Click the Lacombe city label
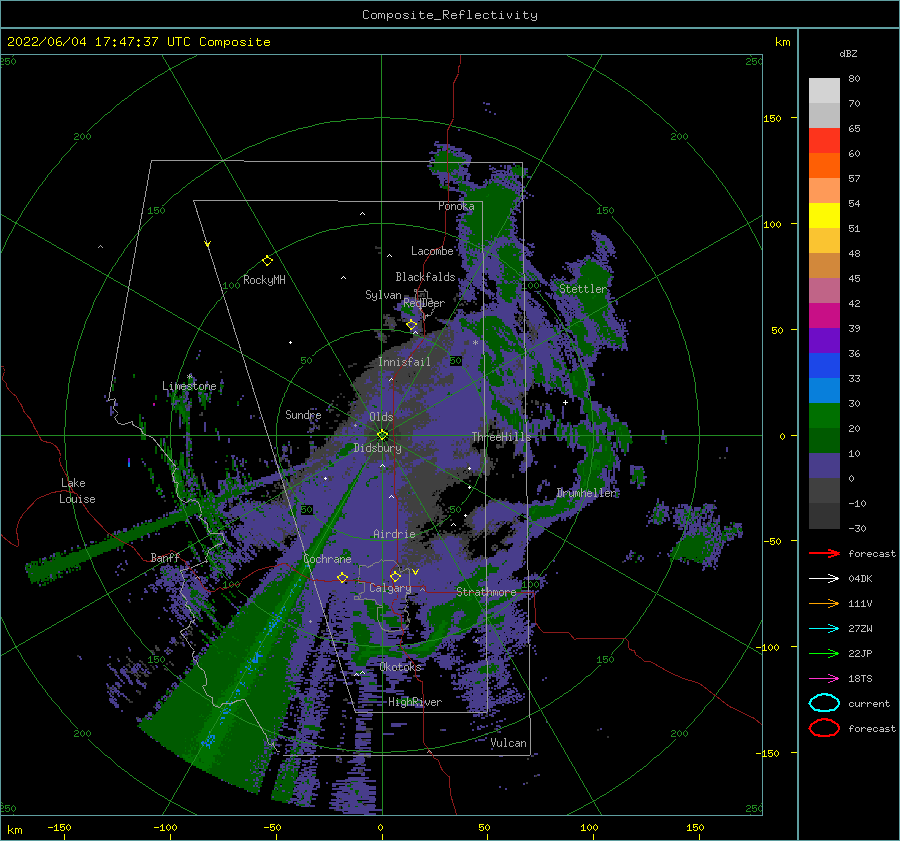The width and height of the screenshot is (900, 841). pyautogui.click(x=432, y=251)
